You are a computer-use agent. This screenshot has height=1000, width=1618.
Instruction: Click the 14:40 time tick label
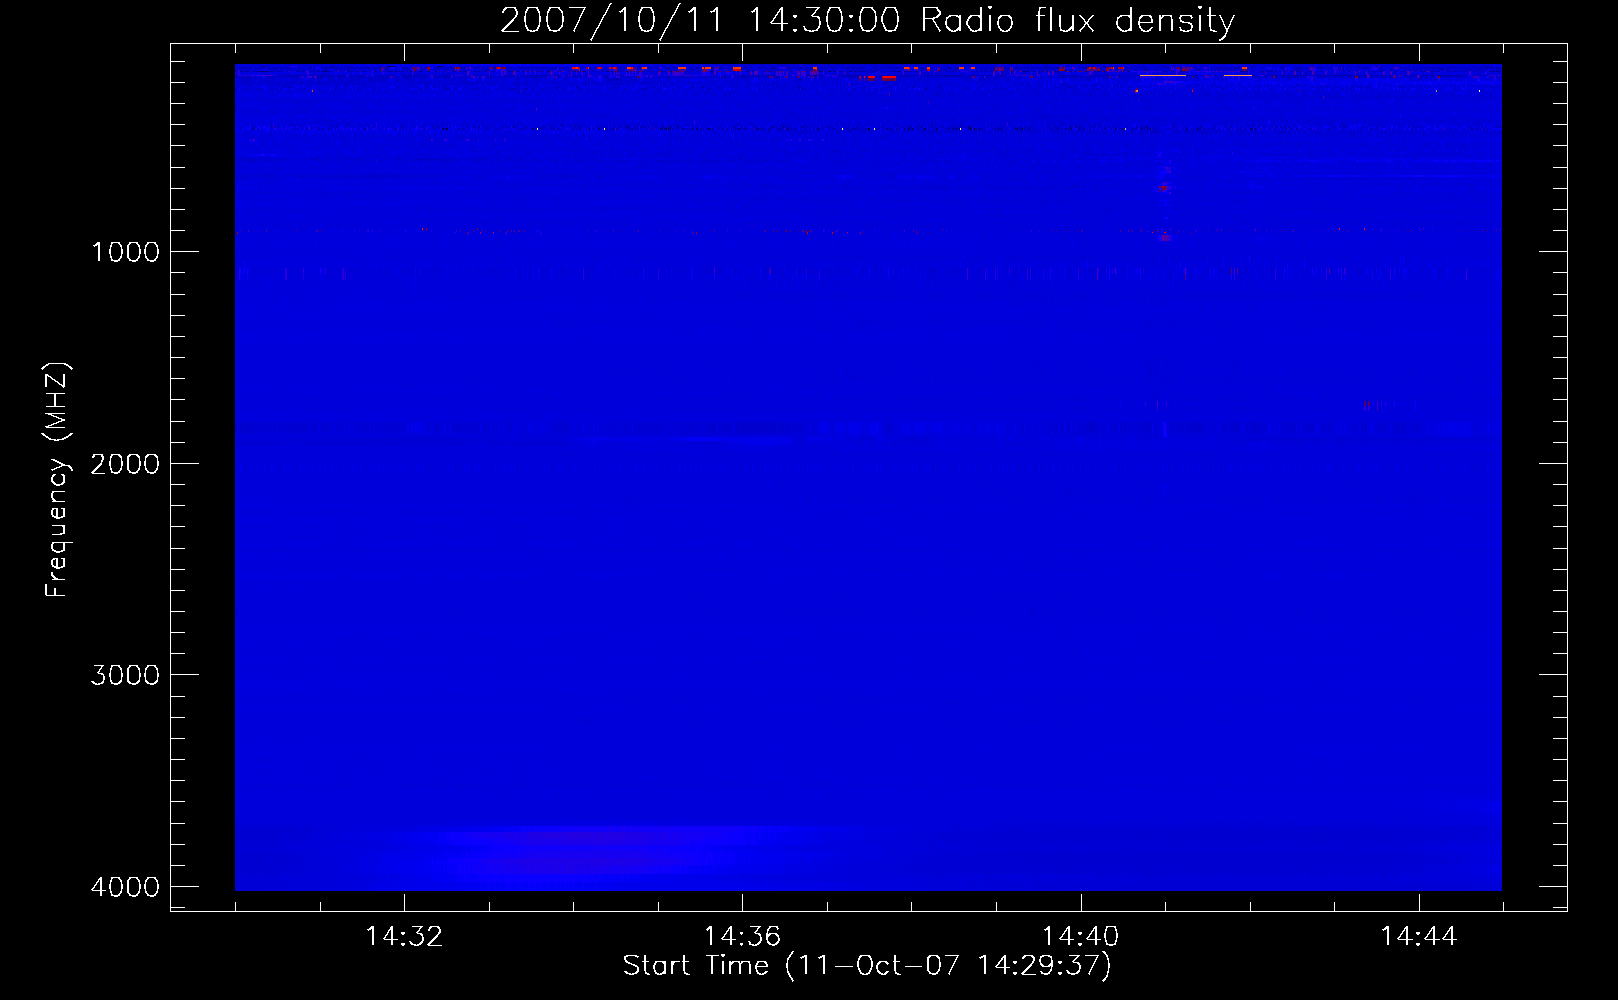[x=1080, y=937]
